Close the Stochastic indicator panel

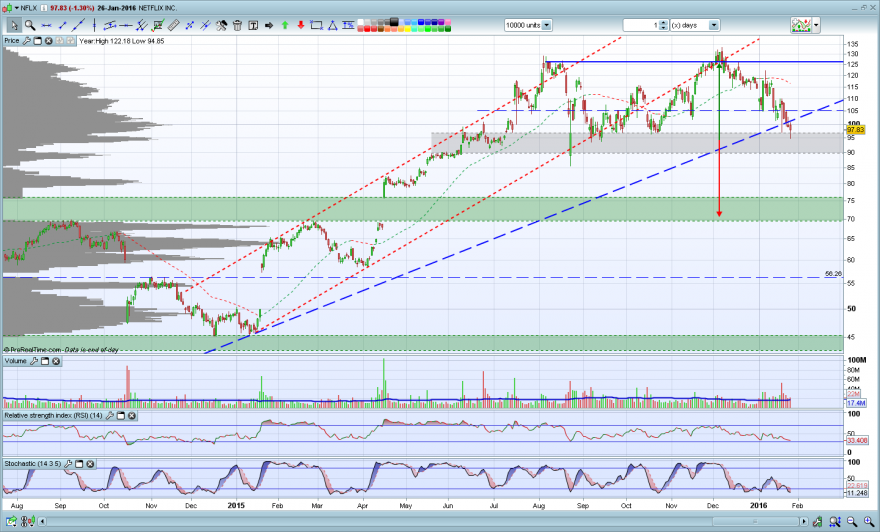(x=90, y=464)
